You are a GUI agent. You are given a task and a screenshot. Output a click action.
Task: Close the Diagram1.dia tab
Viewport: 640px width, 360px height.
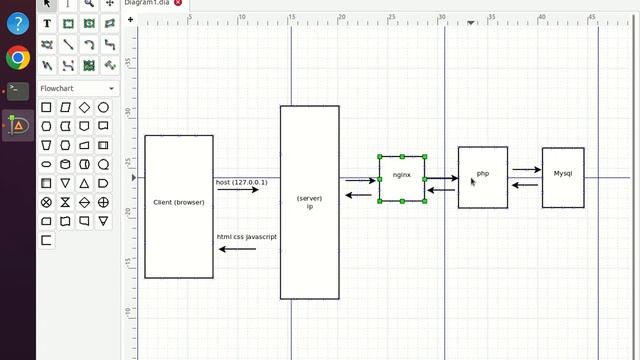click(178, 2)
